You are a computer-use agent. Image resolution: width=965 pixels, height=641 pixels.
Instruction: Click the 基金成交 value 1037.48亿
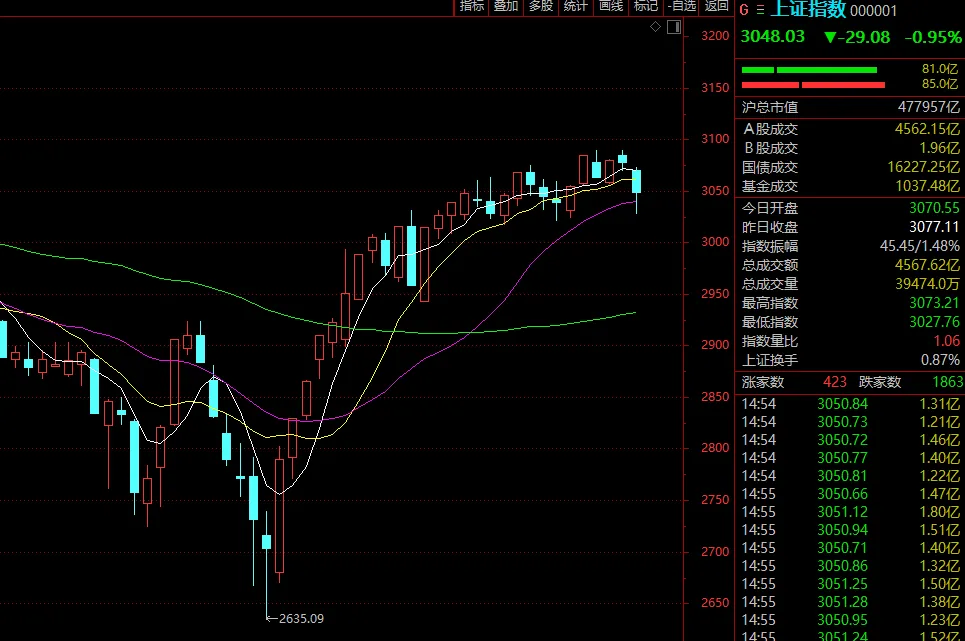[927, 186]
